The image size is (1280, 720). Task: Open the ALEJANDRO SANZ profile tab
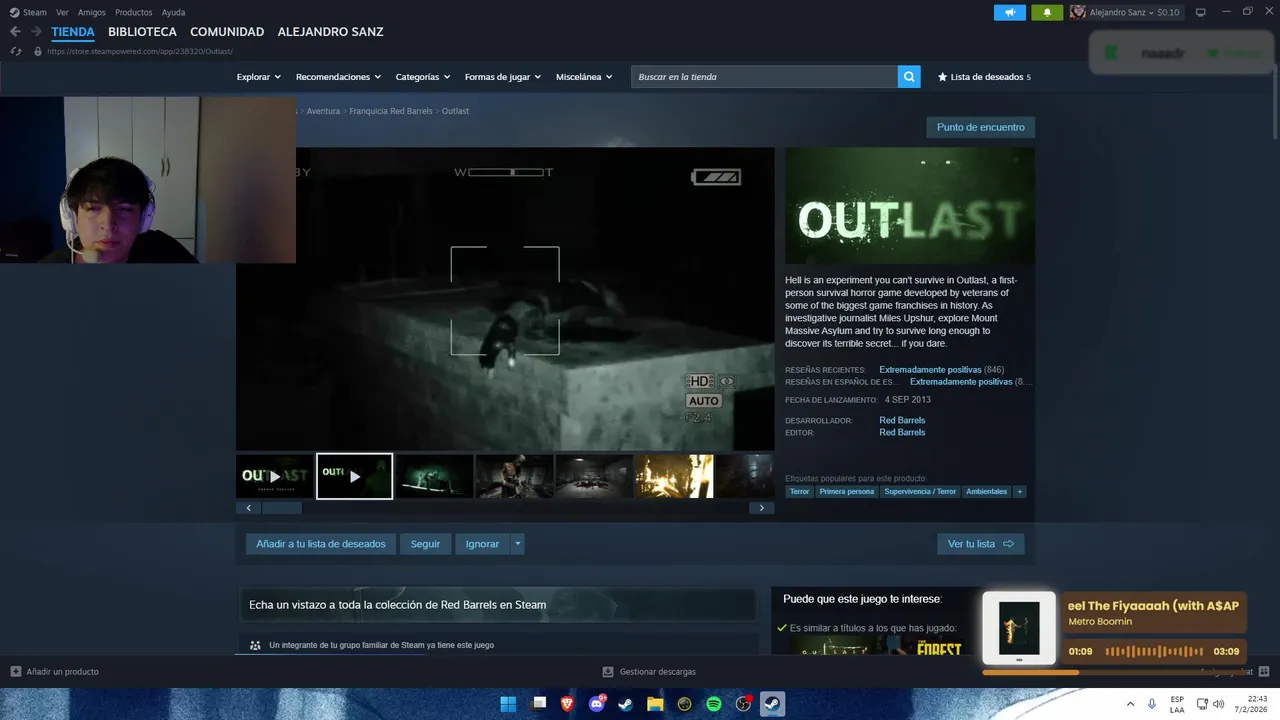click(330, 32)
